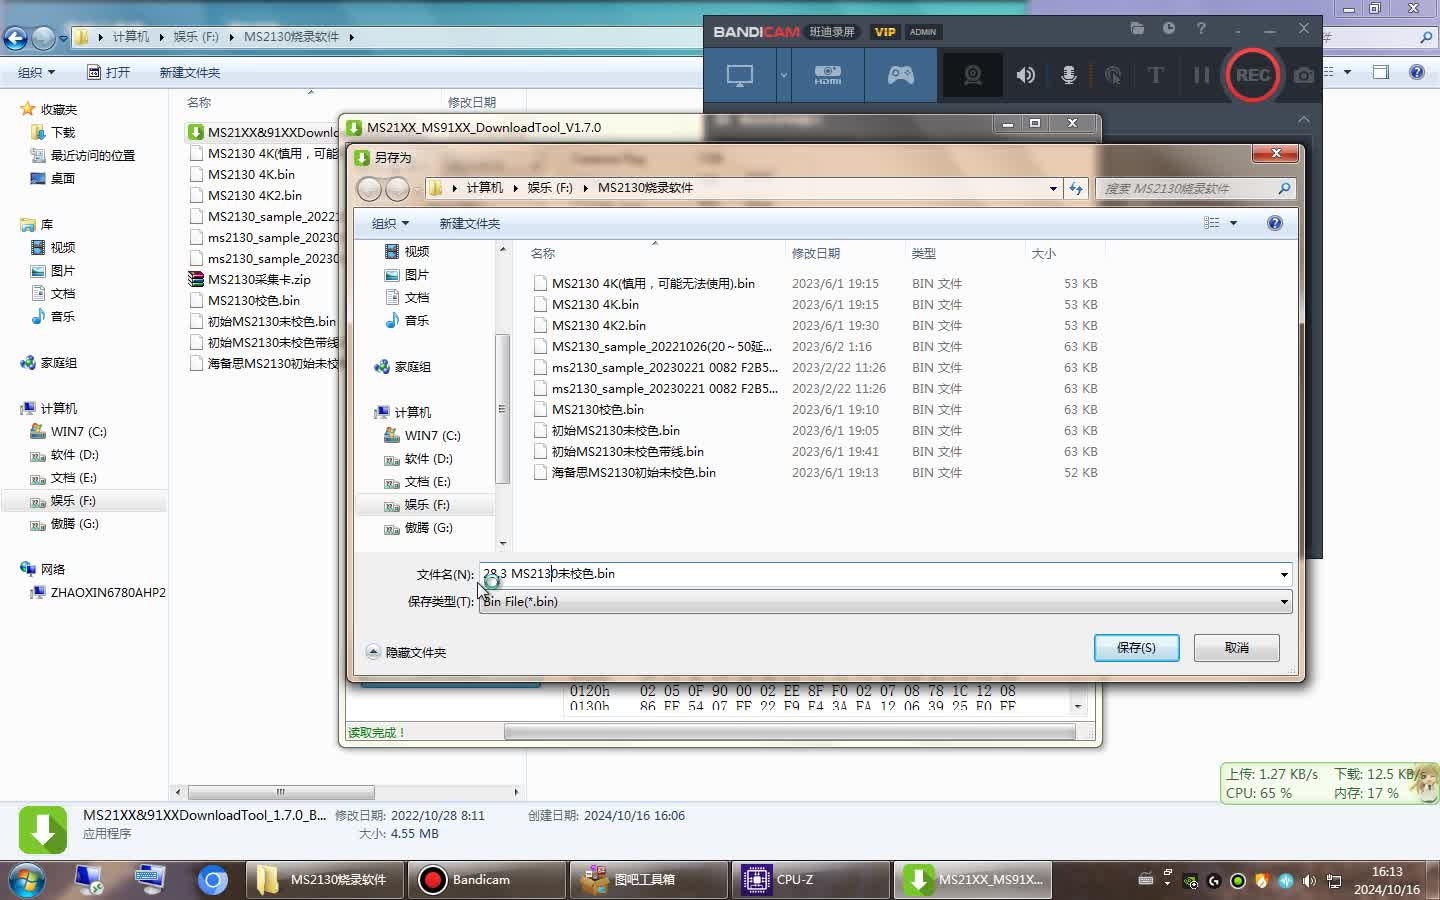Viewport: 1440px width, 900px height.
Task: Open the 保存类型 file type dropdown
Action: point(1283,601)
